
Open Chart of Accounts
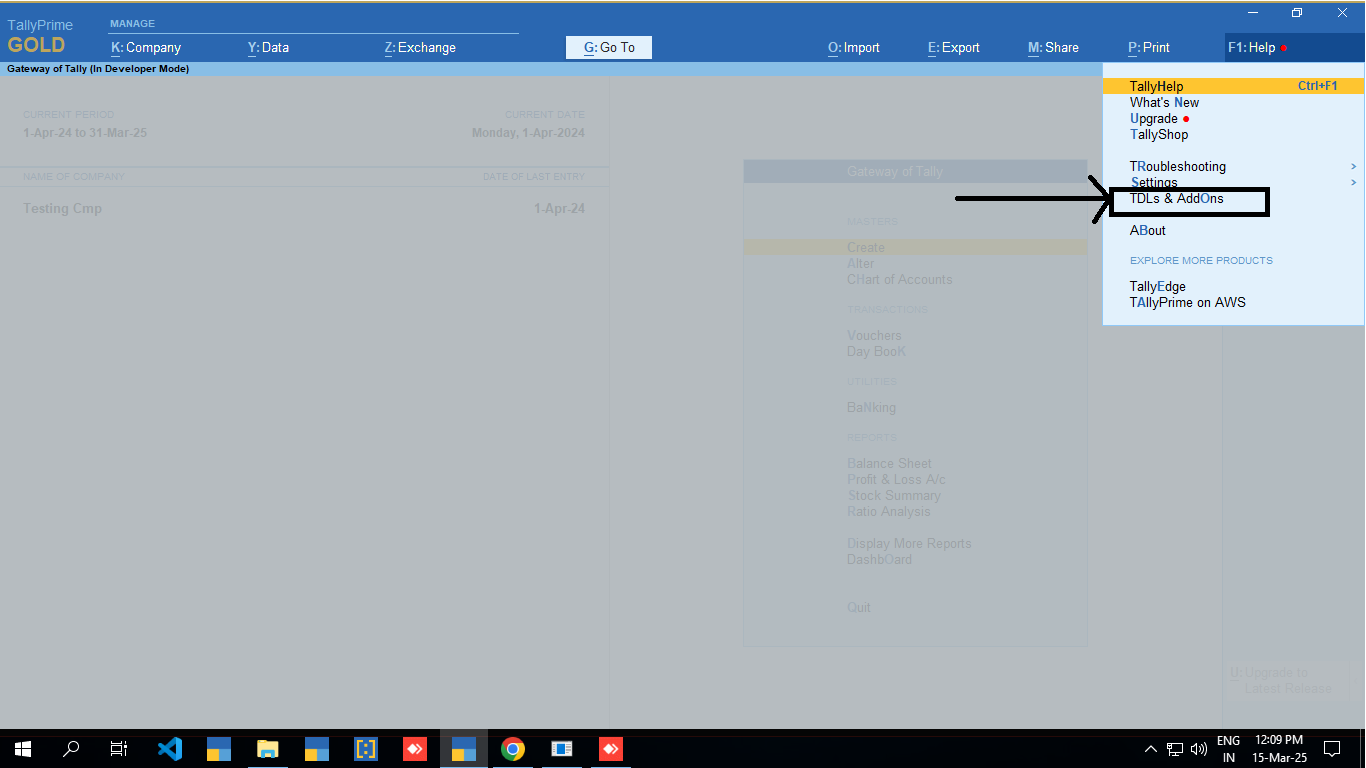click(x=900, y=279)
